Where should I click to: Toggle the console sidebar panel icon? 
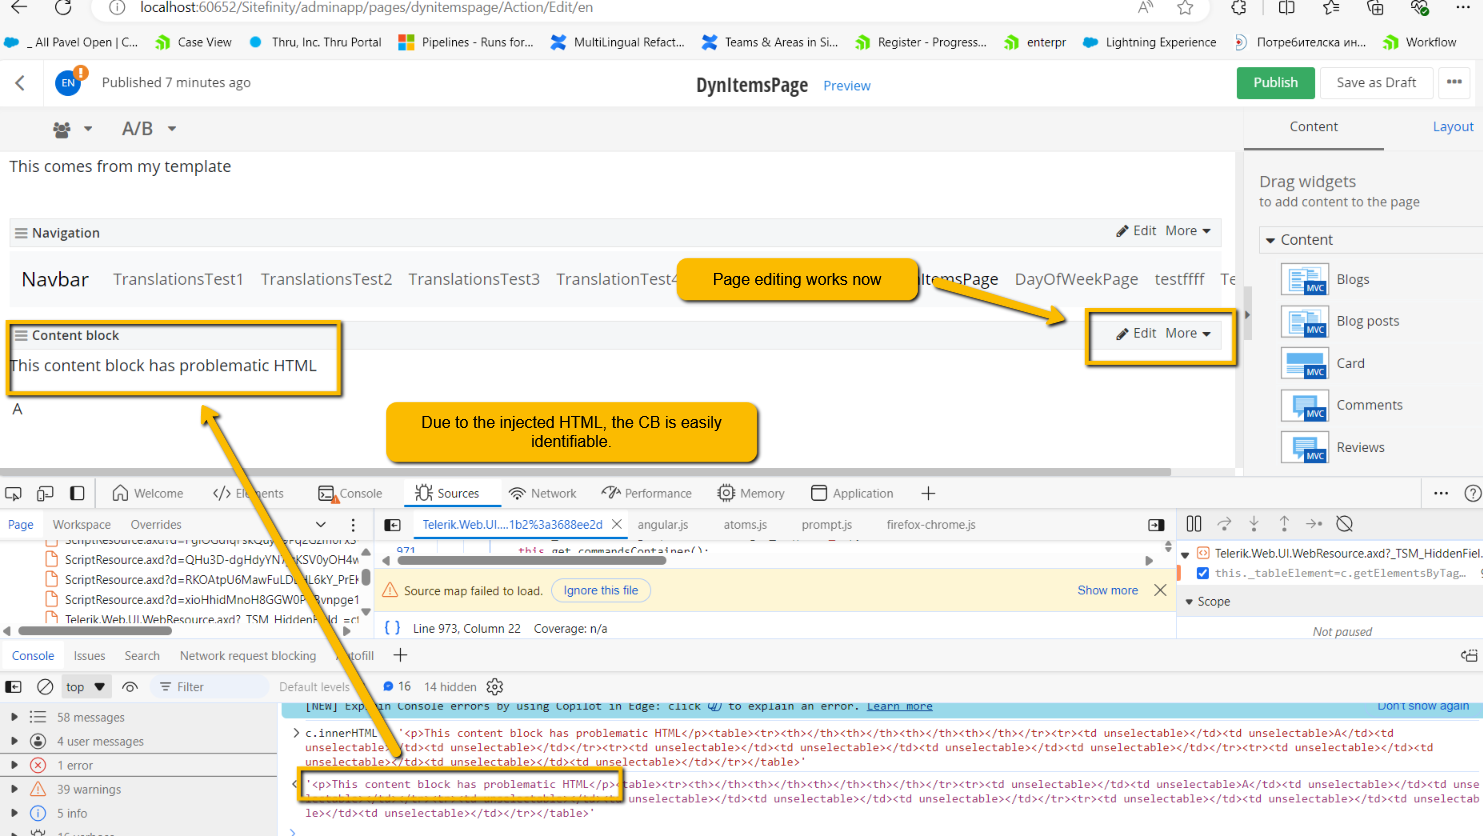[x=14, y=687]
